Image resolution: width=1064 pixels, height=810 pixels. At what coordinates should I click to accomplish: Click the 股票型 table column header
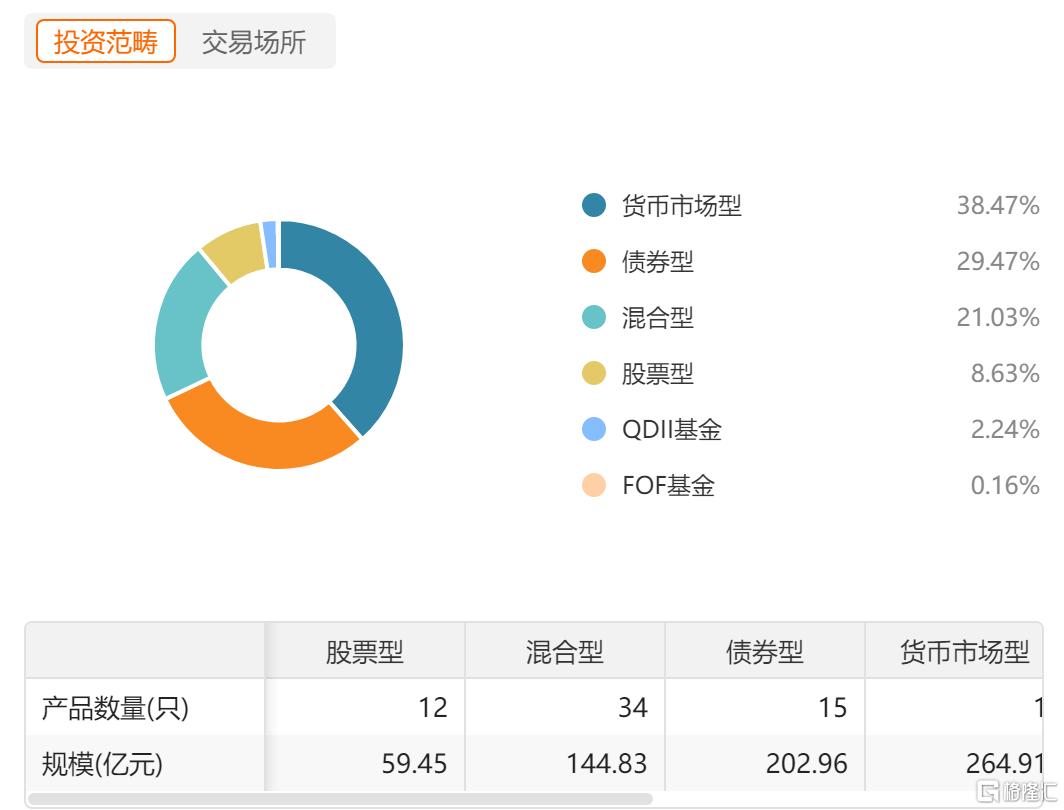[x=364, y=652]
